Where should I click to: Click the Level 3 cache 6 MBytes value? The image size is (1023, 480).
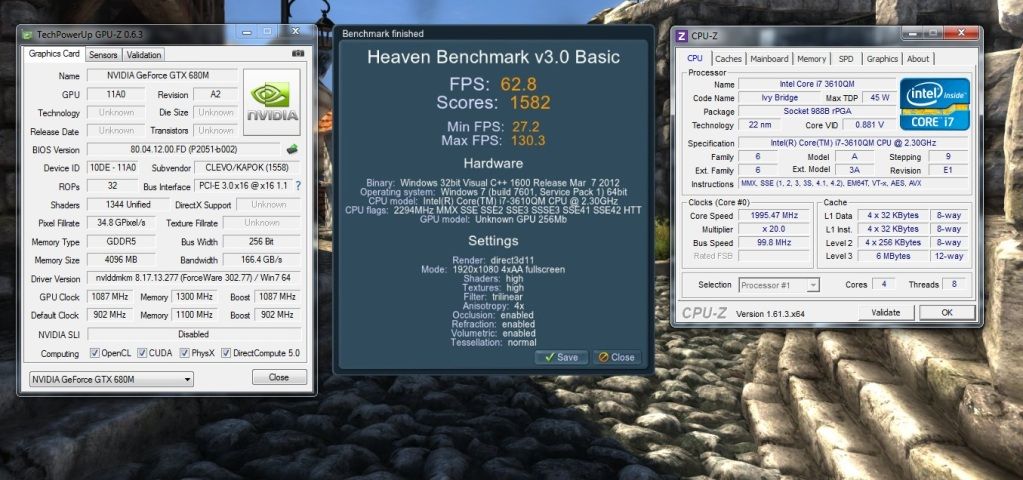[x=893, y=256]
